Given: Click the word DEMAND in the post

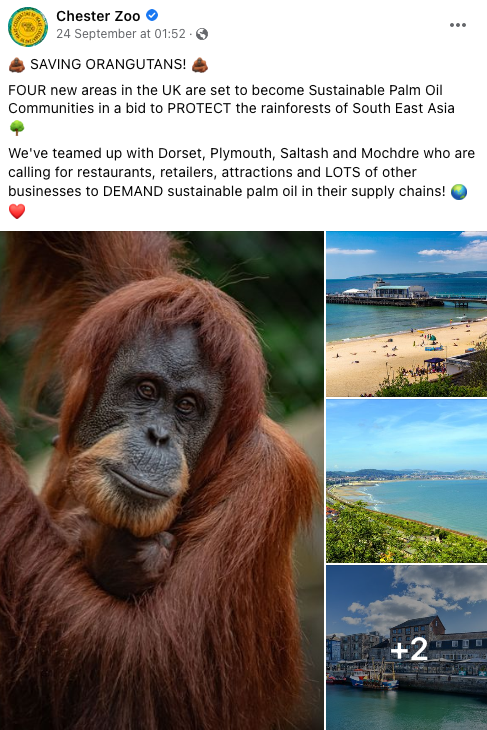Looking at the screenshot, I should 133,191.
